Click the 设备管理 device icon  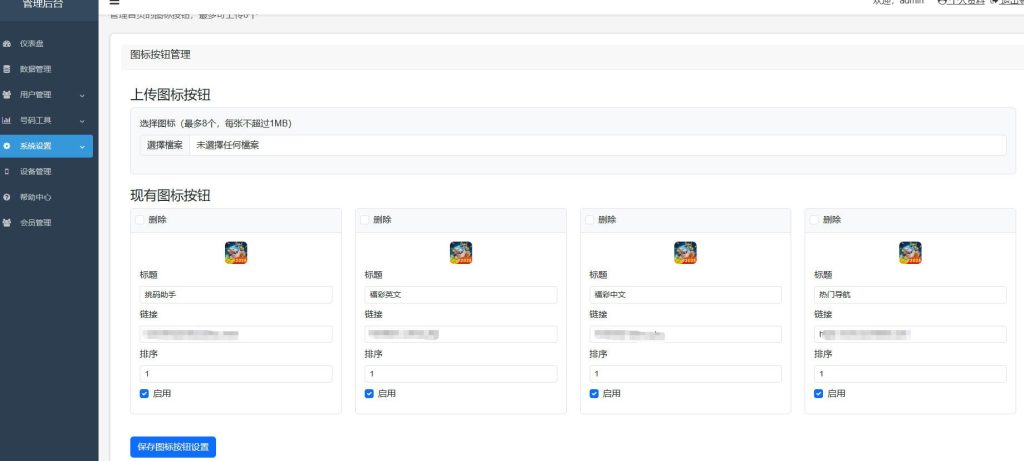click(x=7, y=172)
